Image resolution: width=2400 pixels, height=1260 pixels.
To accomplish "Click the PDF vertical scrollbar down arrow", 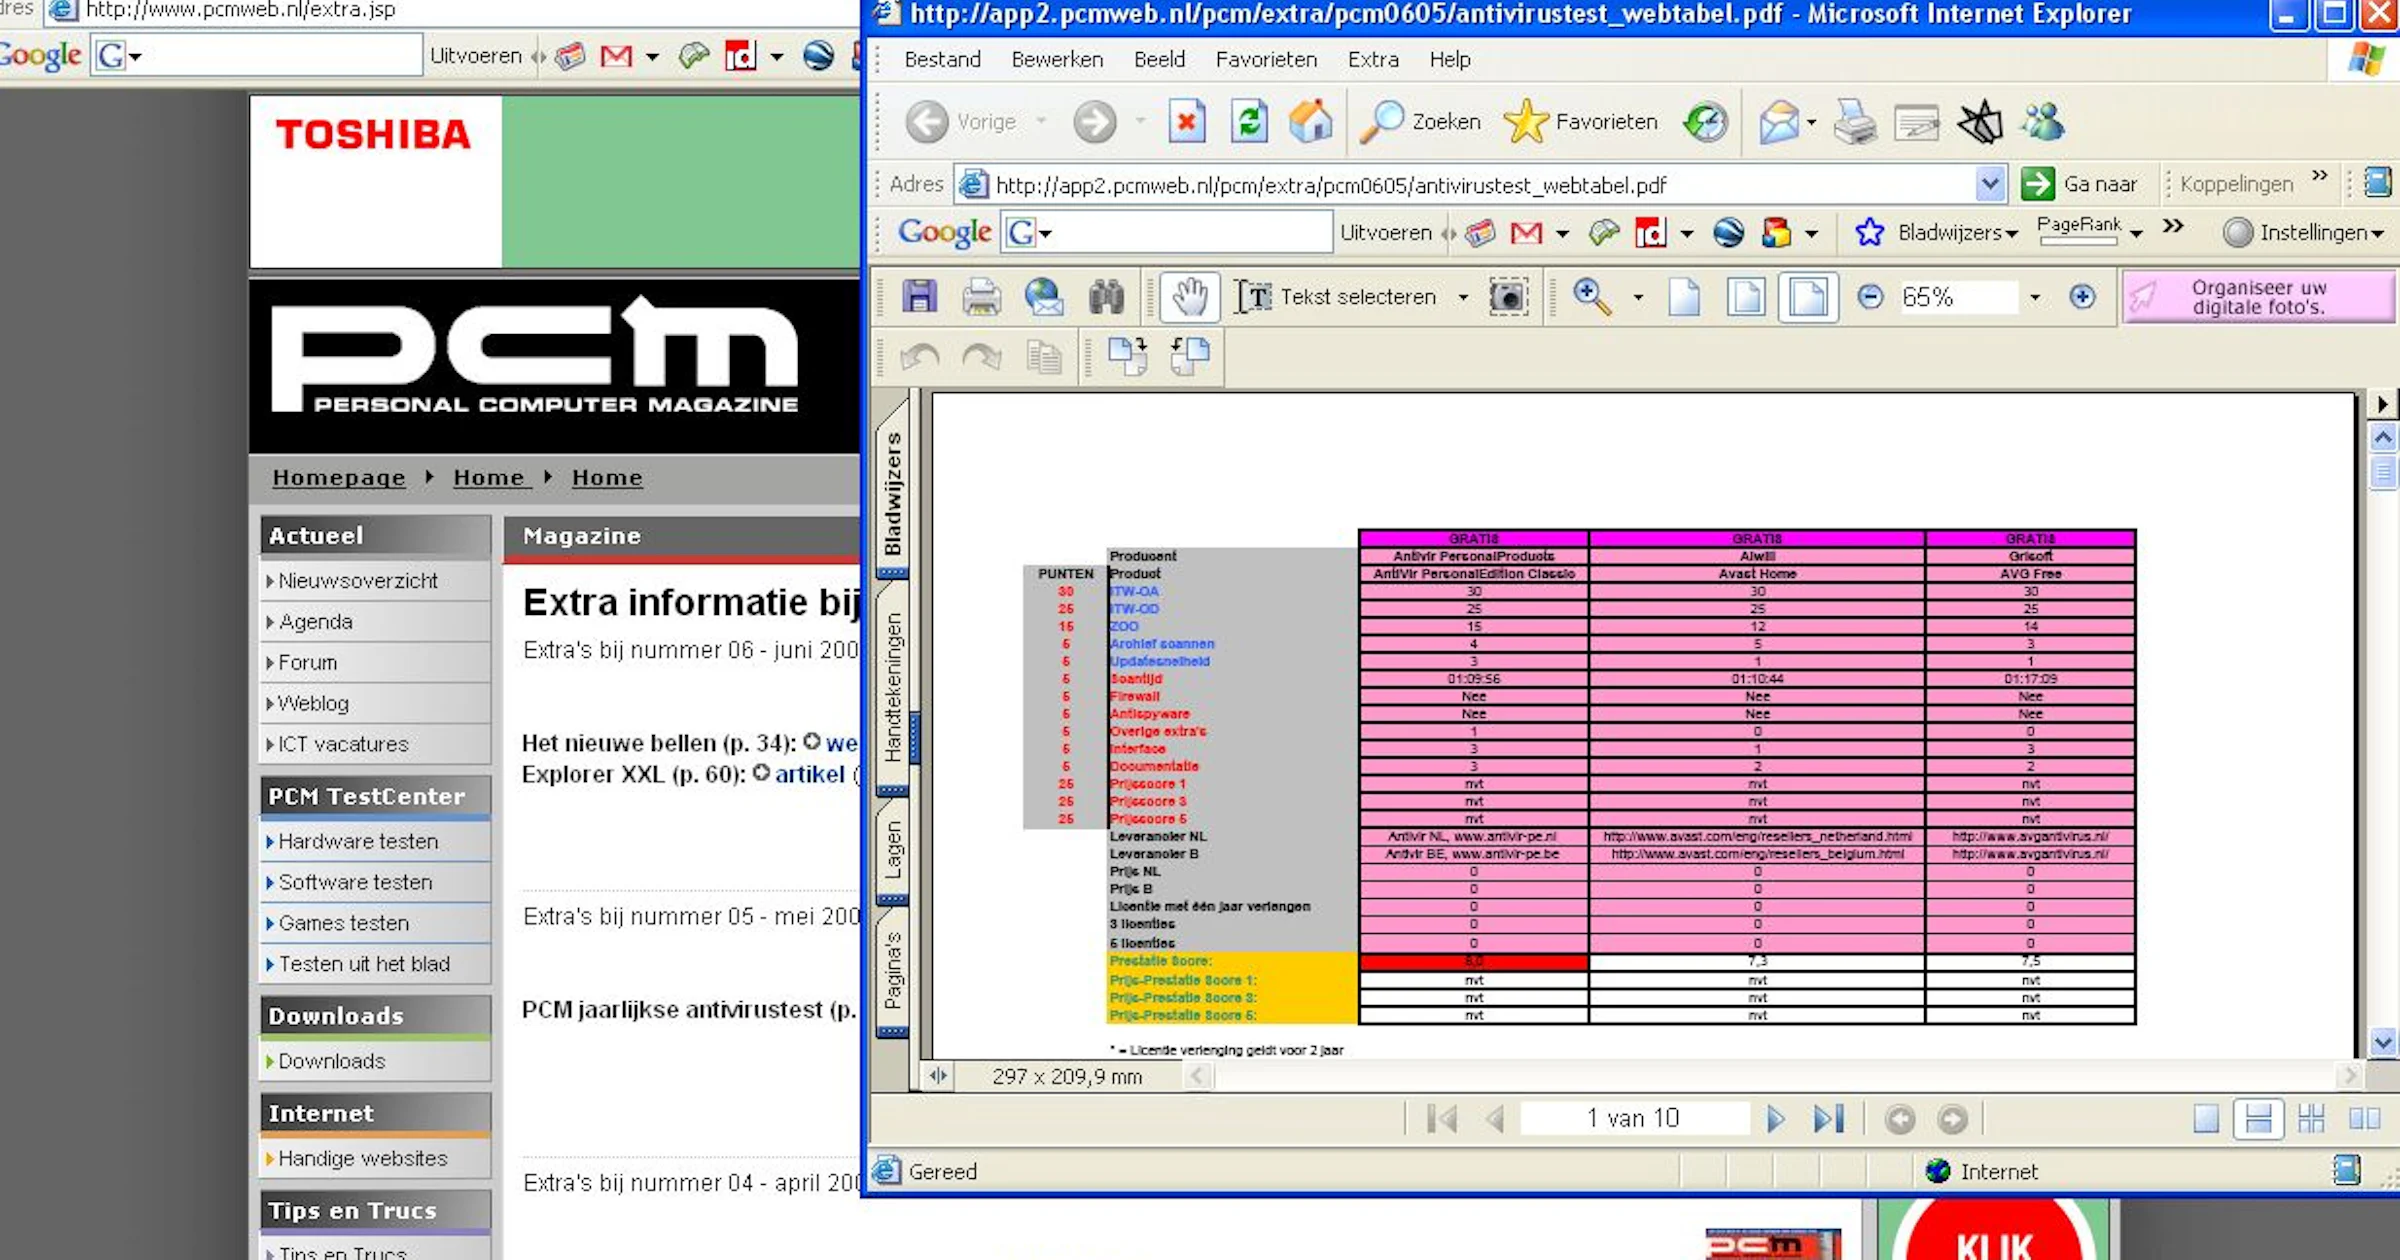I will (x=2383, y=1042).
